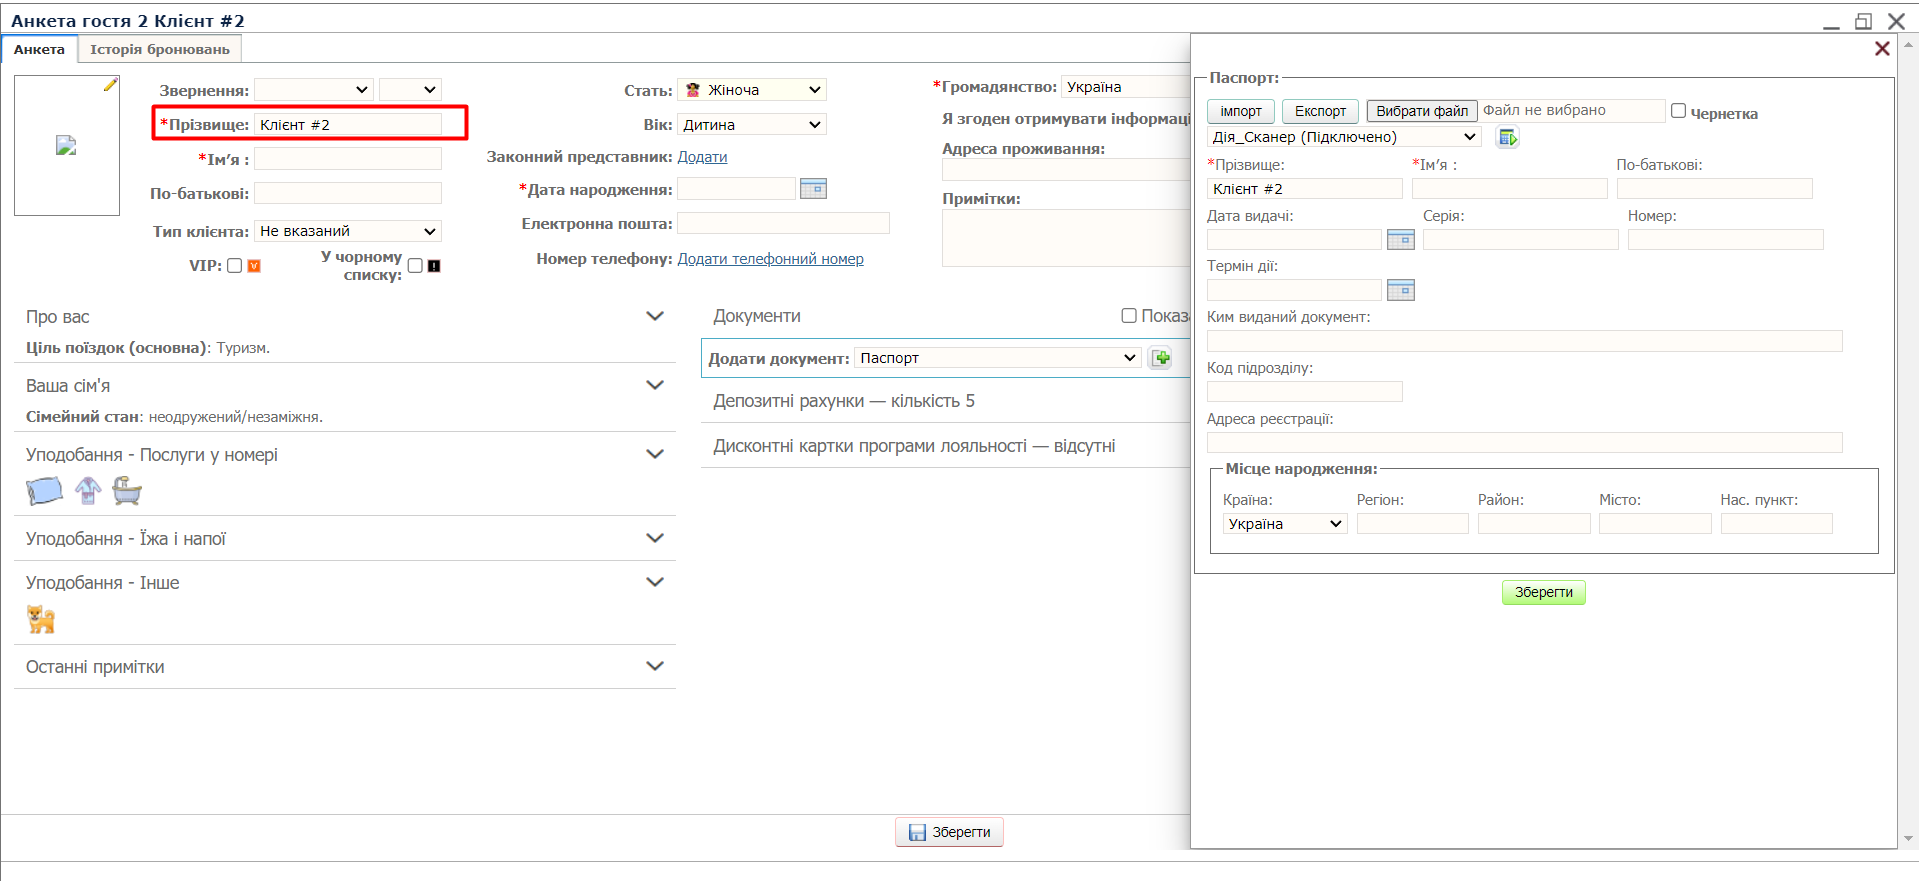This screenshot has height=881, width=1919.
Task: Expand the Про вас section chevron
Action: click(655, 317)
